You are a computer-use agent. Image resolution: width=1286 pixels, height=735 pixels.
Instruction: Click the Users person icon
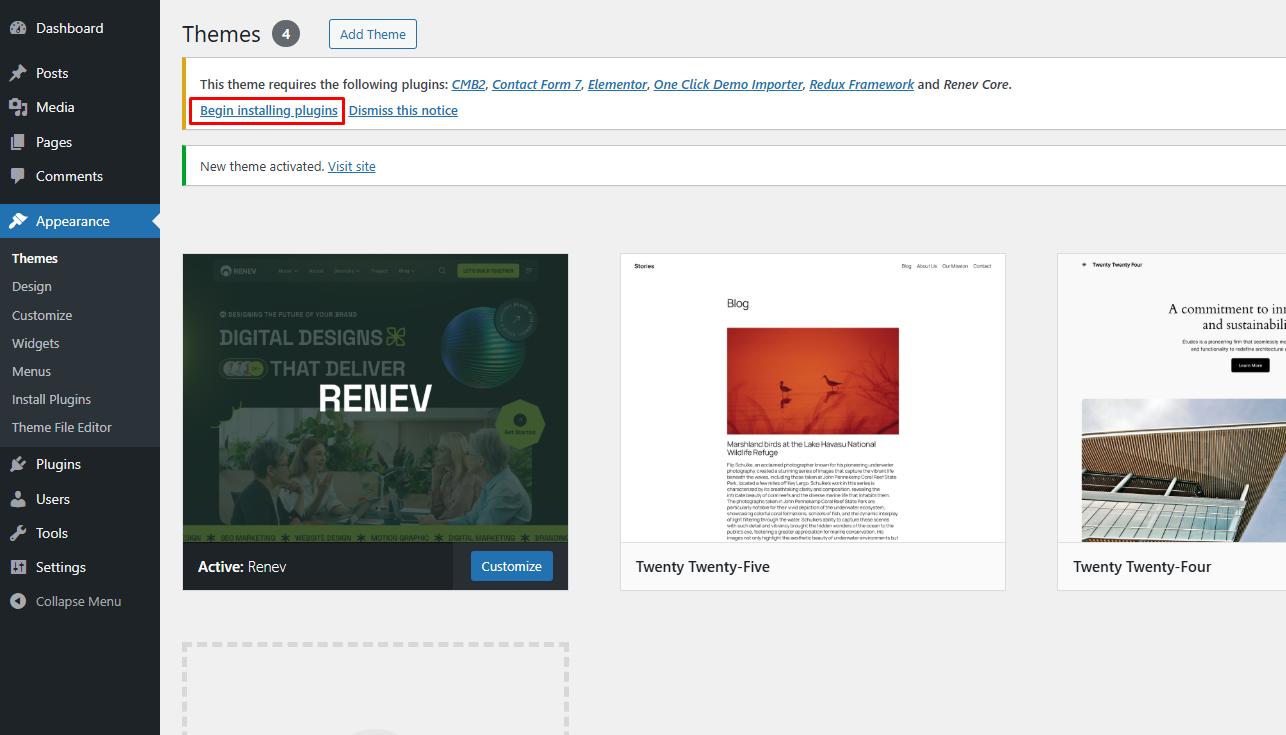click(x=18, y=499)
